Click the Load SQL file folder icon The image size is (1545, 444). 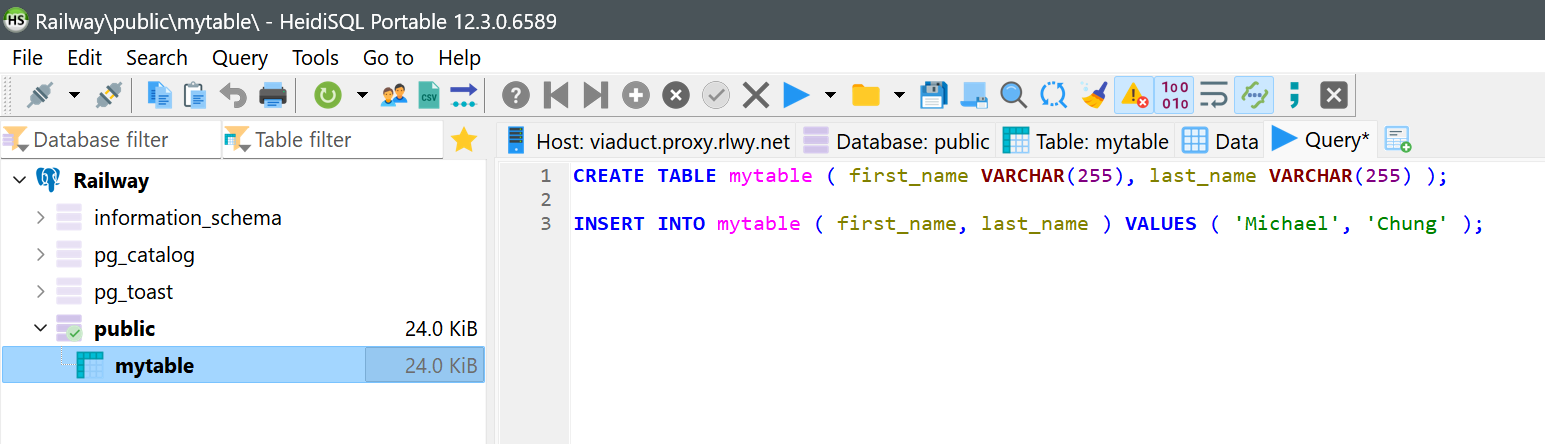(865, 95)
